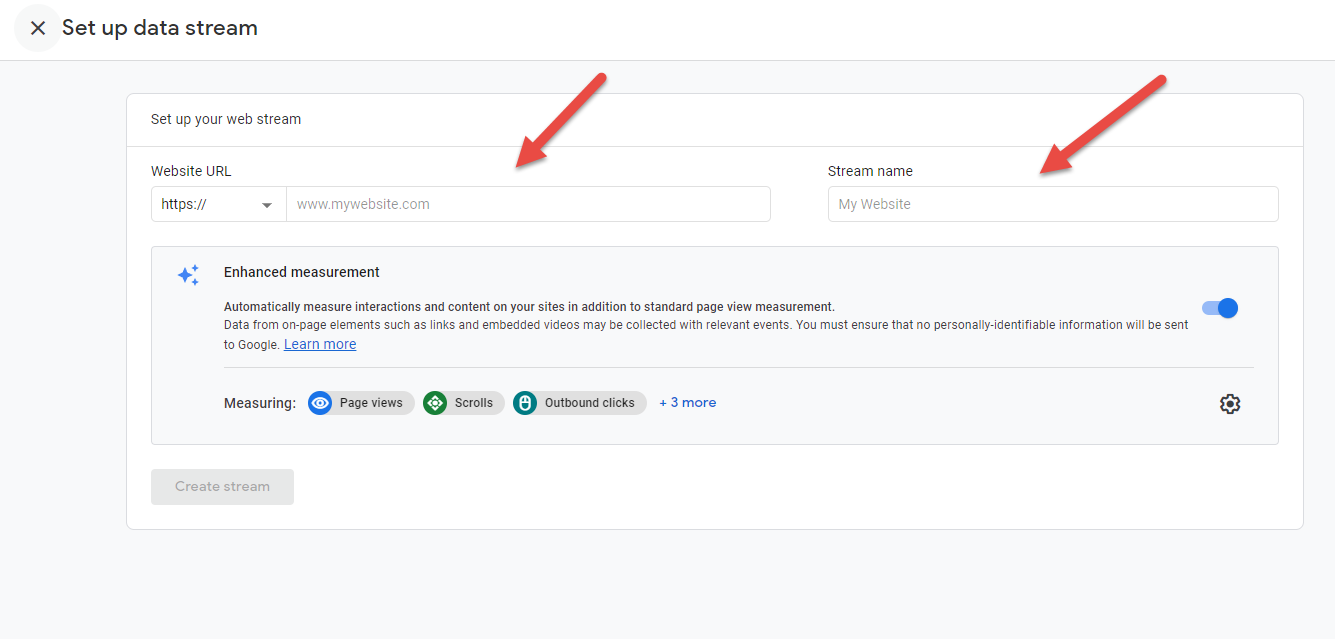Click the Set up your web stream heading

(226, 119)
